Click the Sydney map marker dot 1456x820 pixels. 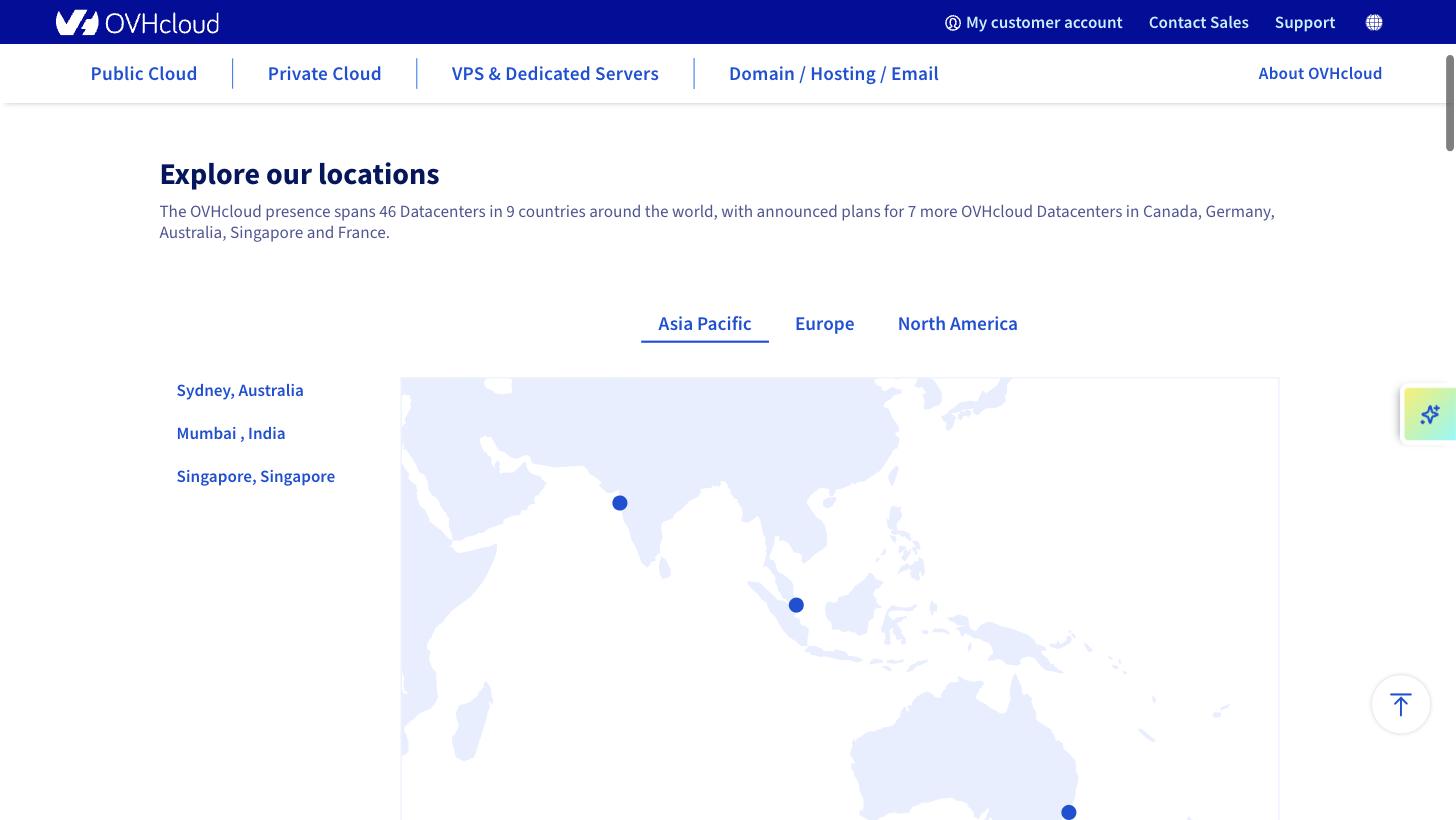pyautogui.click(x=1069, y=812)
